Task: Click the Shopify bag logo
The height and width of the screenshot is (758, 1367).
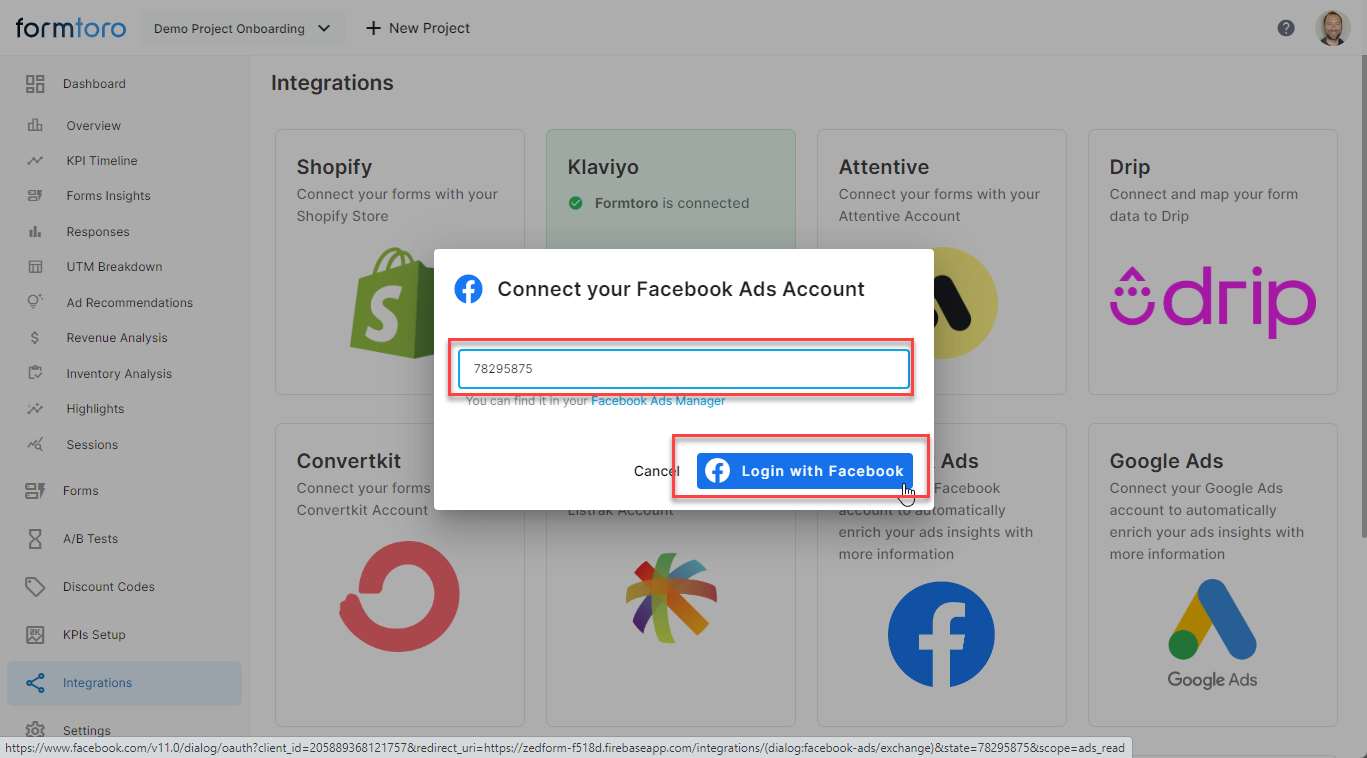Action: pos(392,303)
